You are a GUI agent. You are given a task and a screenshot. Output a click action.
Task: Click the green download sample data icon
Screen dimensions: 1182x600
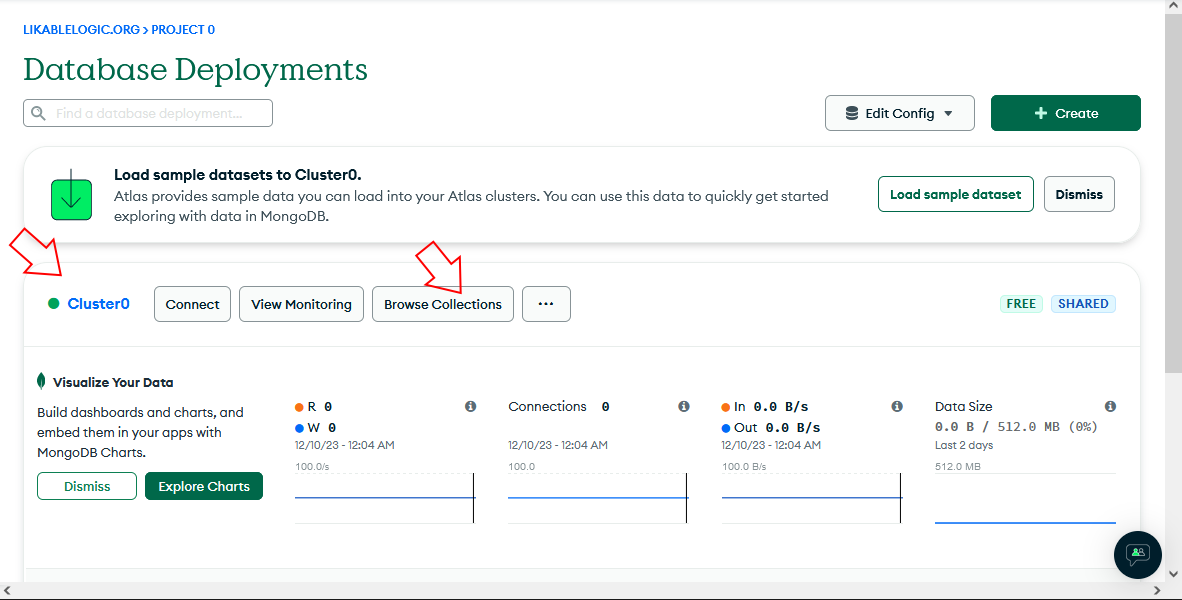pos(71,195)
